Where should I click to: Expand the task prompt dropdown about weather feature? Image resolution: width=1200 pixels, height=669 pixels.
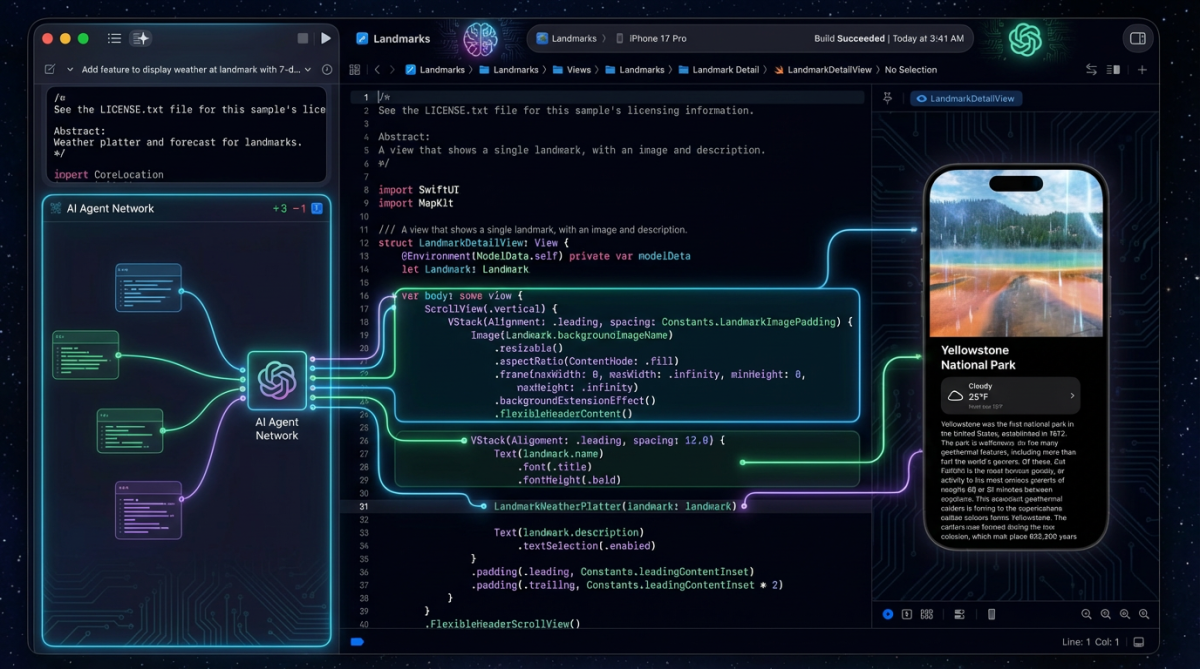(308, 70)
